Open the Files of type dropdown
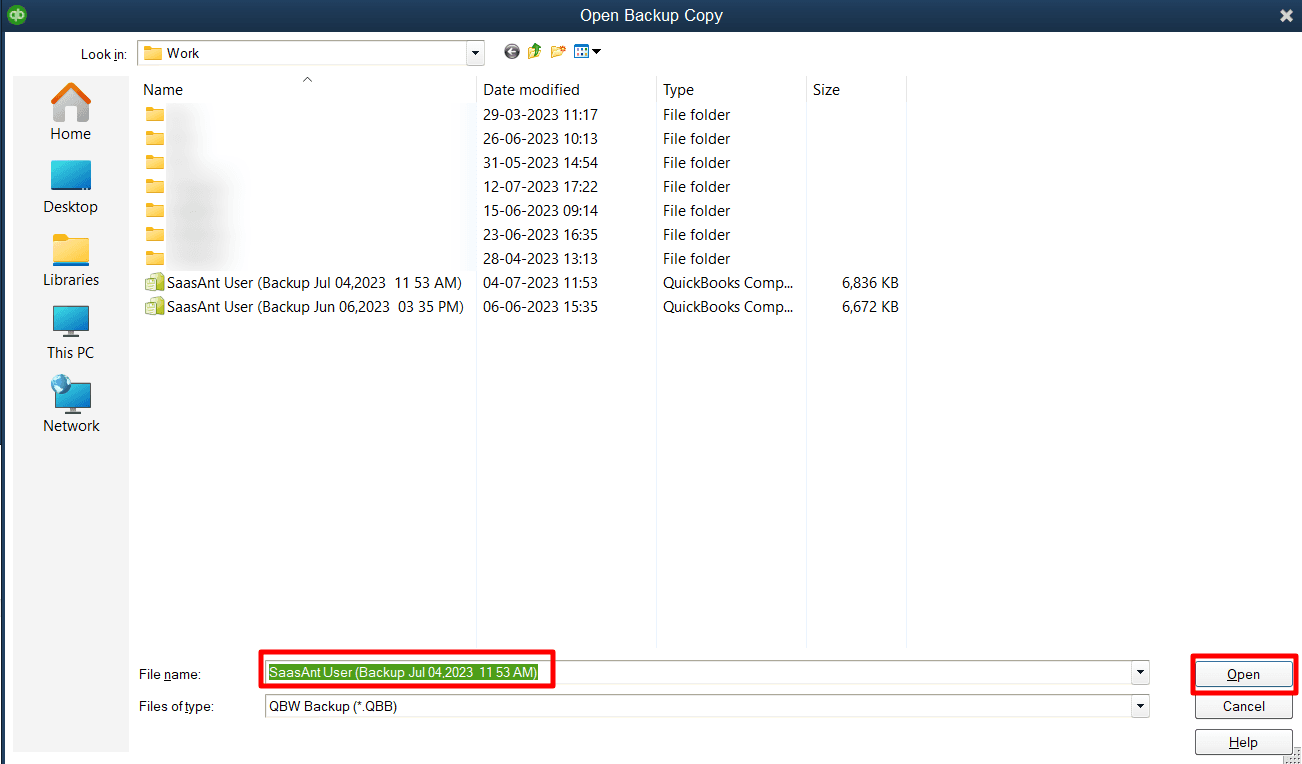Image resolution: width=1302 pixels, height=764 pixels. tap(1140, 706)
